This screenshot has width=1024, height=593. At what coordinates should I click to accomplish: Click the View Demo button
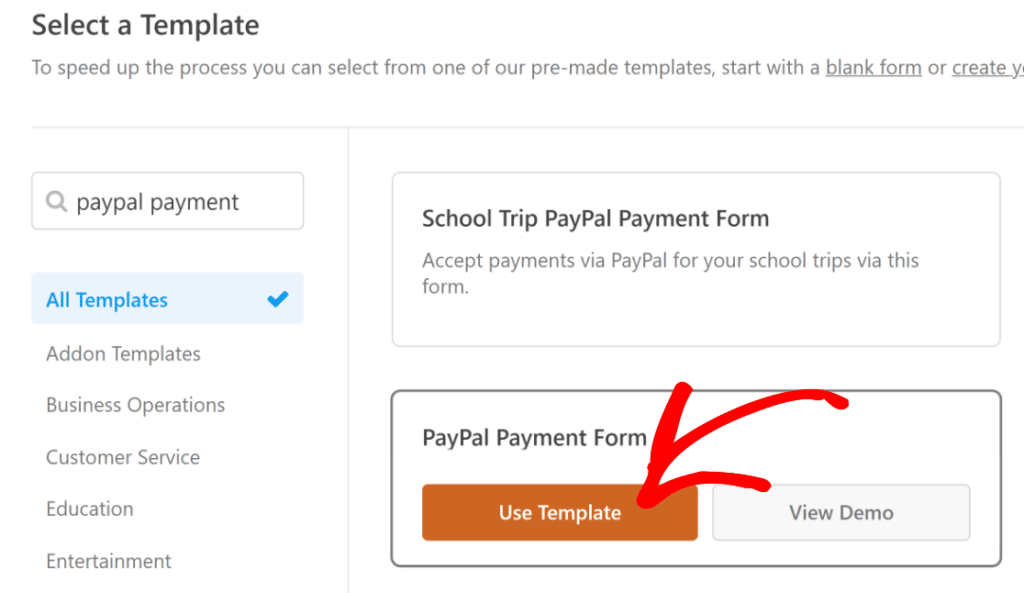[841, 512]
